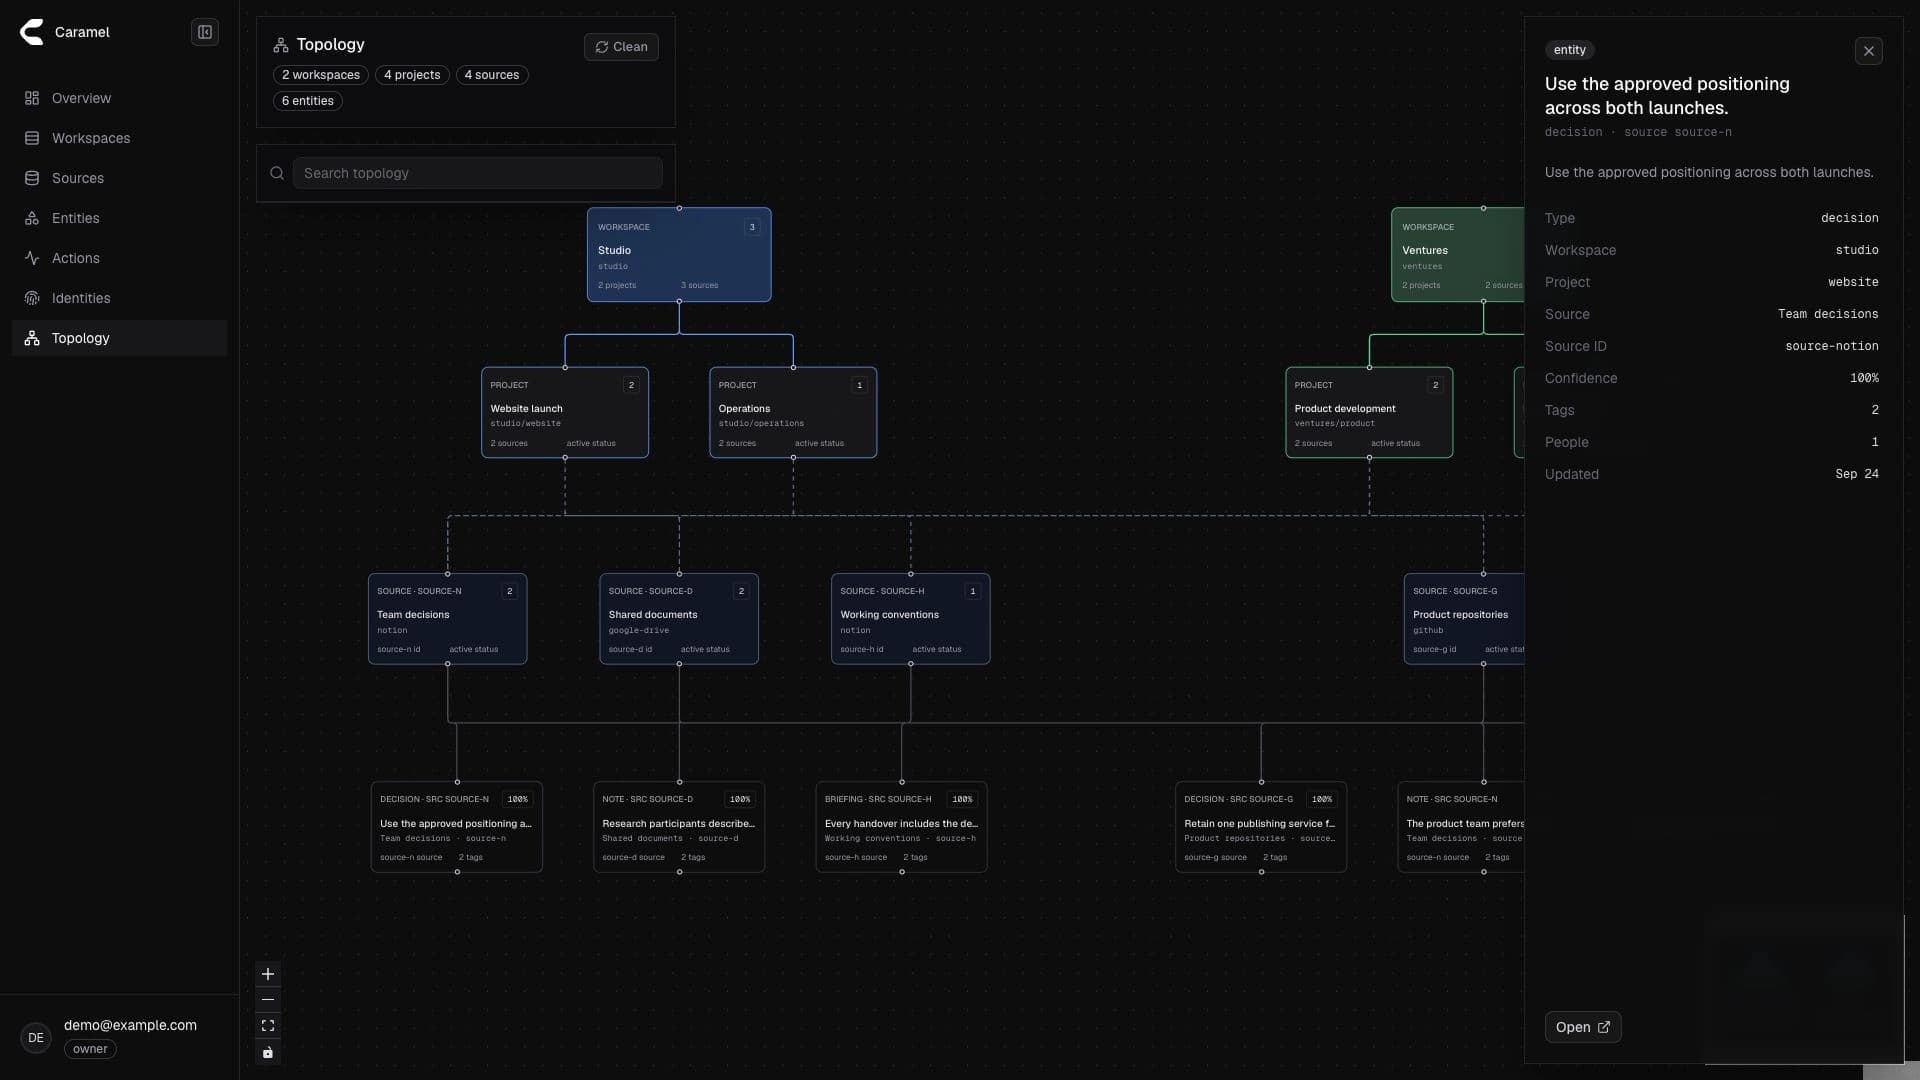
Task: Open 'Retain one publishing service' decision card
Action: (x=1261, y=827)
